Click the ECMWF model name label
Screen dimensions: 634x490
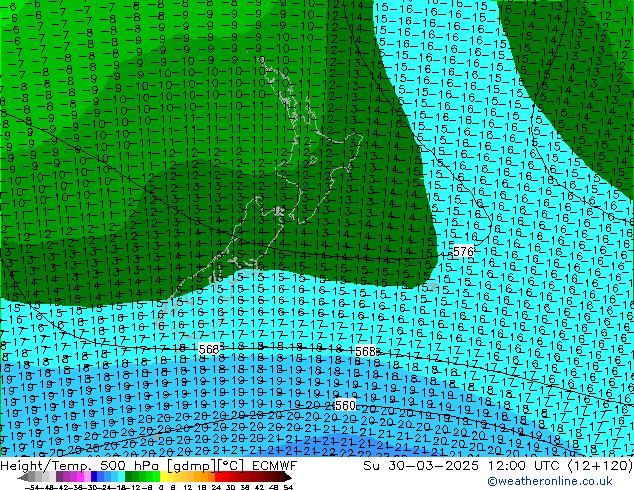(275, 466)
